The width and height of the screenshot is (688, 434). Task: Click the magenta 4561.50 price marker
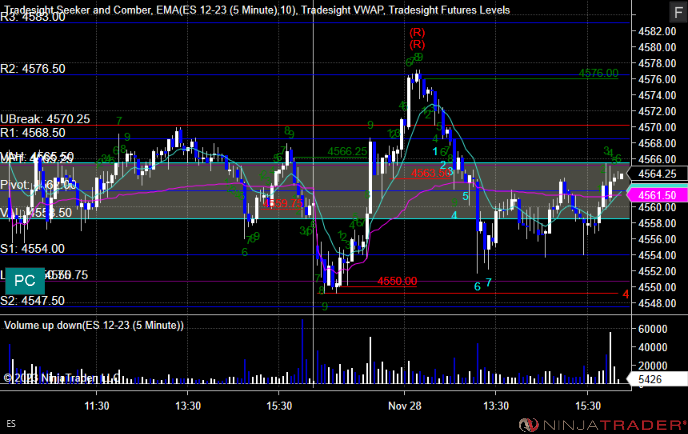tap(657, 195)
